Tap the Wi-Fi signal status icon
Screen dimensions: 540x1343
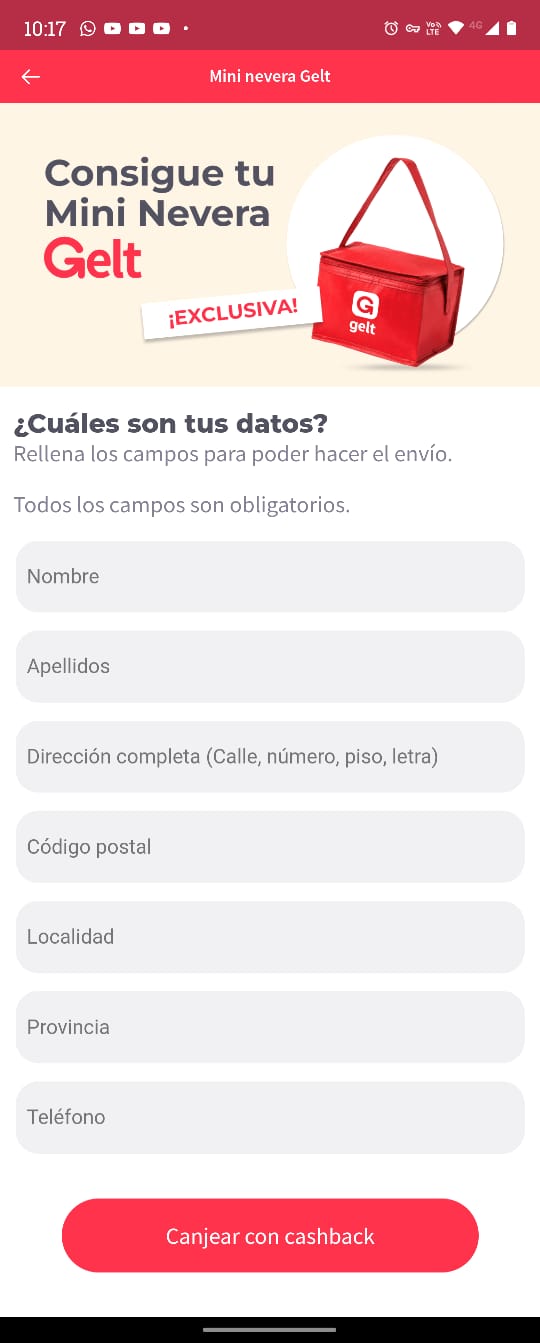pos(456,28)
